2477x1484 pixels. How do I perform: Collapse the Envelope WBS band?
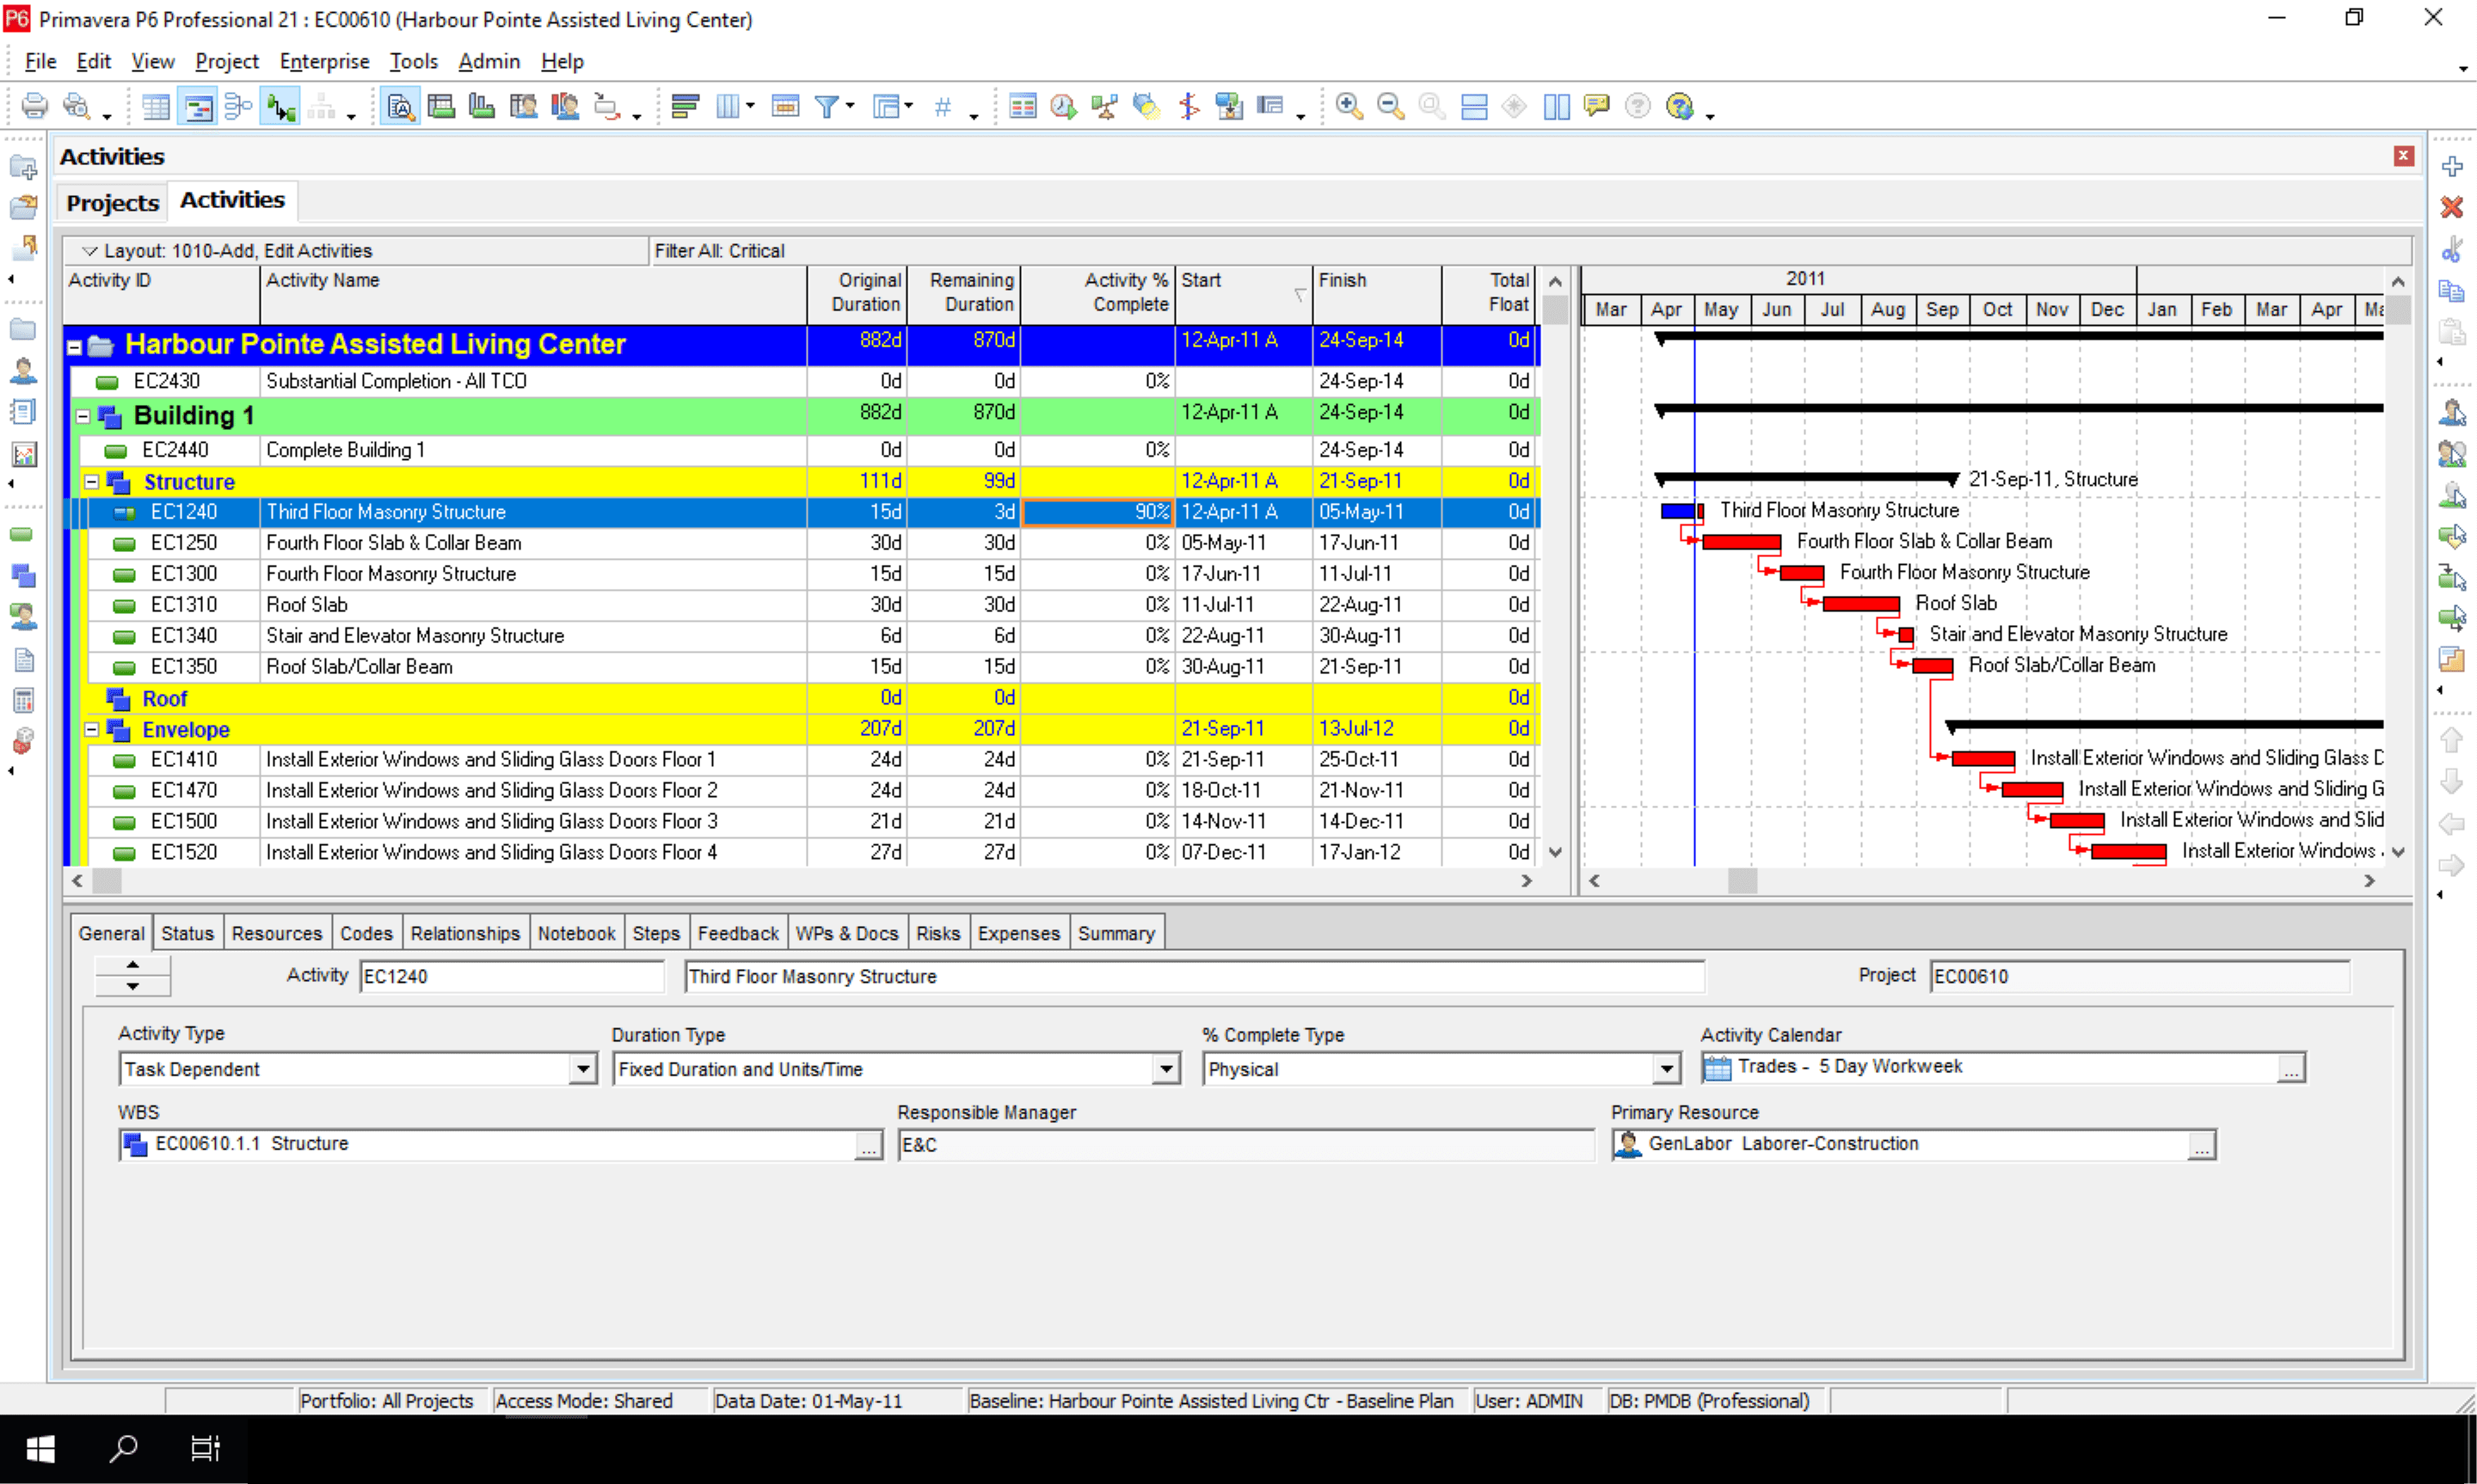point(92,730)
